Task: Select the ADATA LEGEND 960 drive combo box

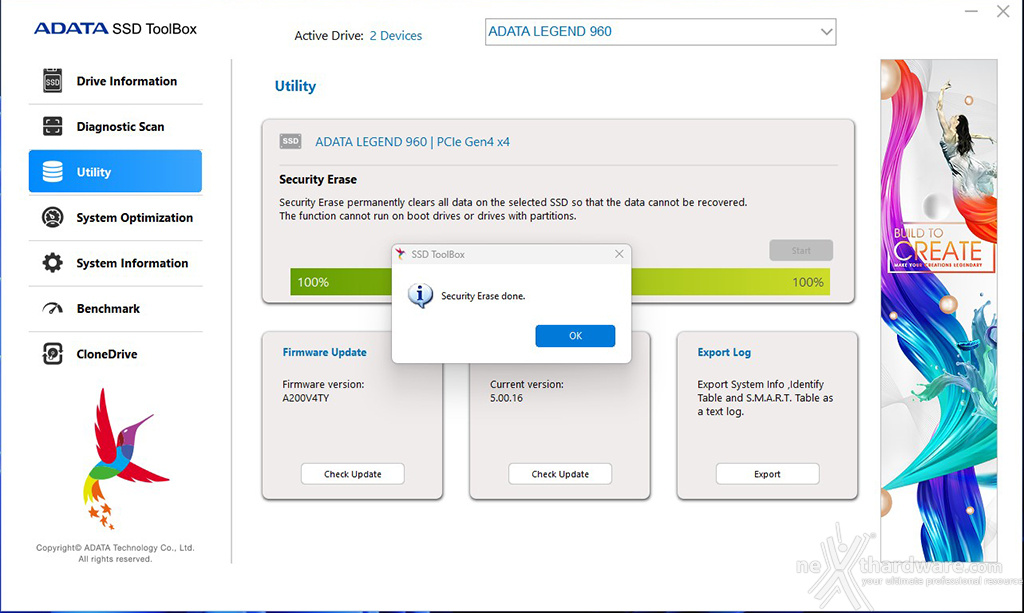Action: (660, 31)
